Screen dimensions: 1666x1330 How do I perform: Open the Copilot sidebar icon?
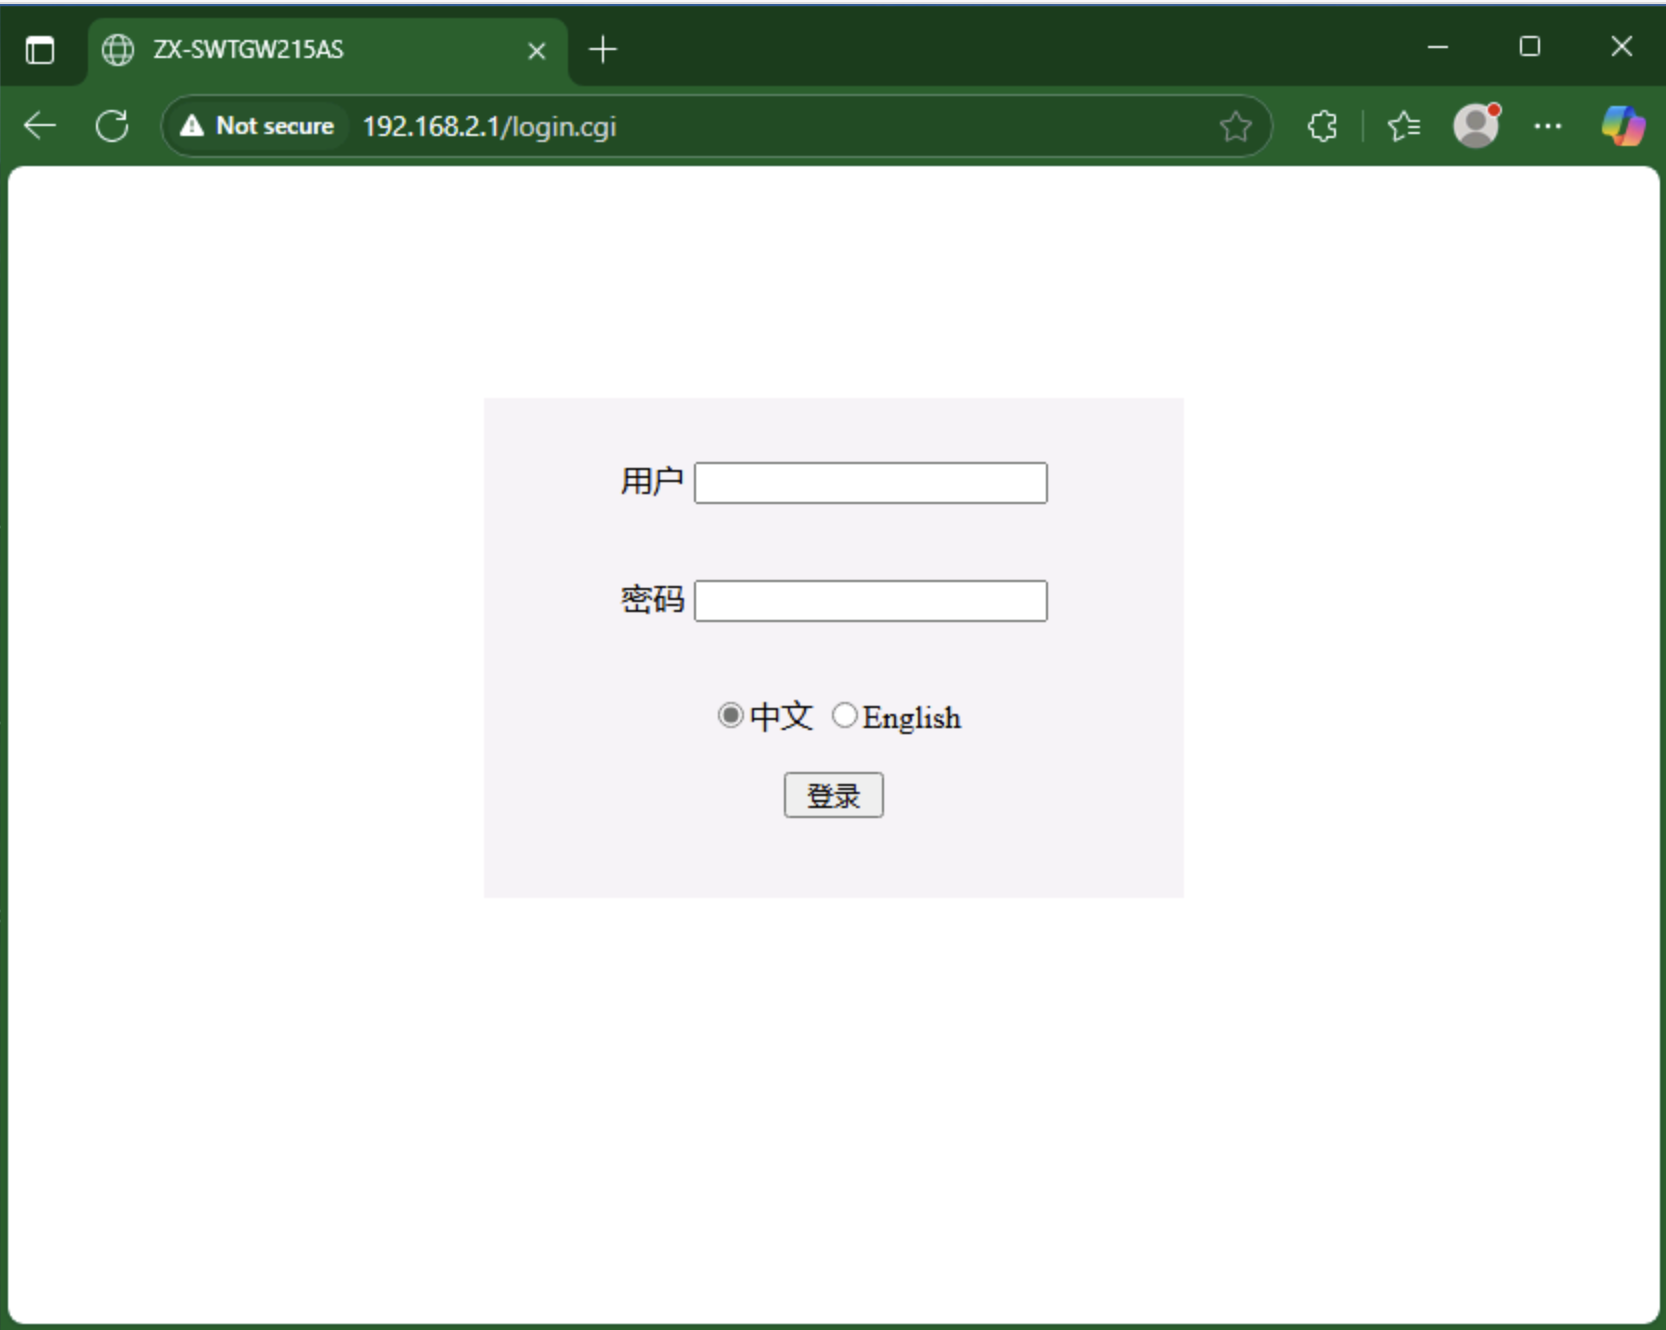pos(1622,126)
